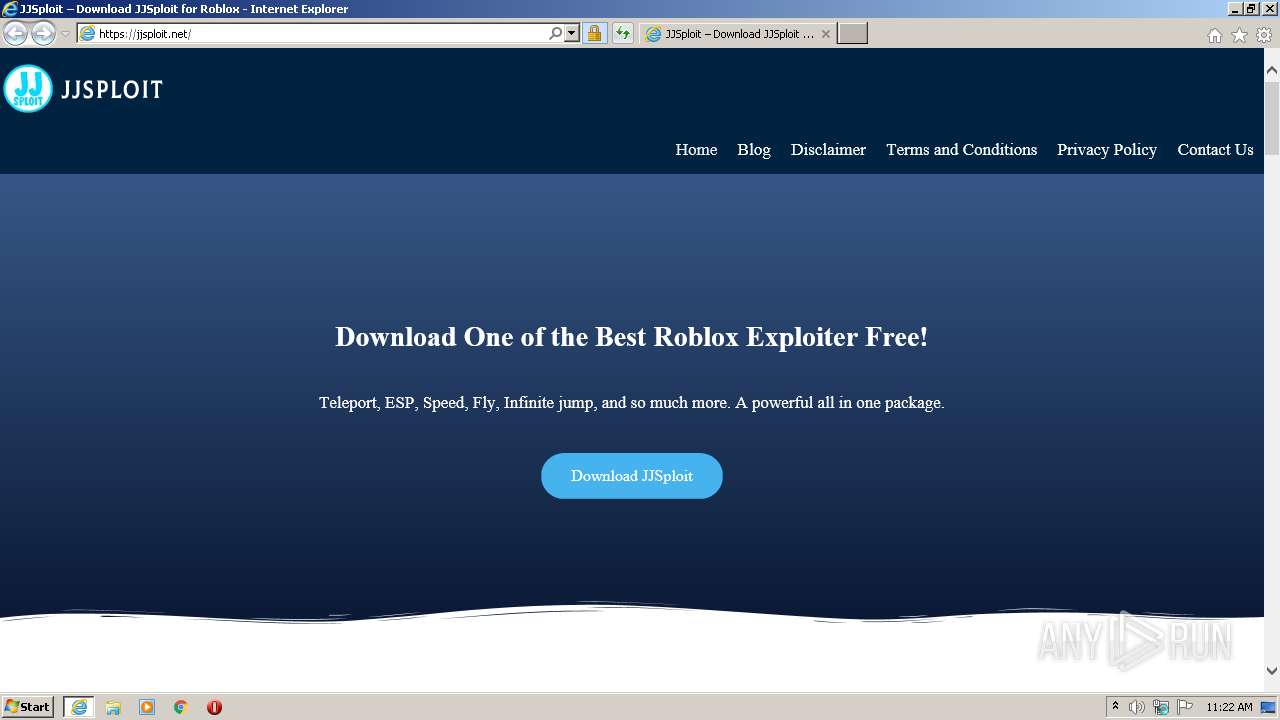Click the show desktop icon in tray
The height and width of the screenshot is (720, 1280).
[1269, 707]
